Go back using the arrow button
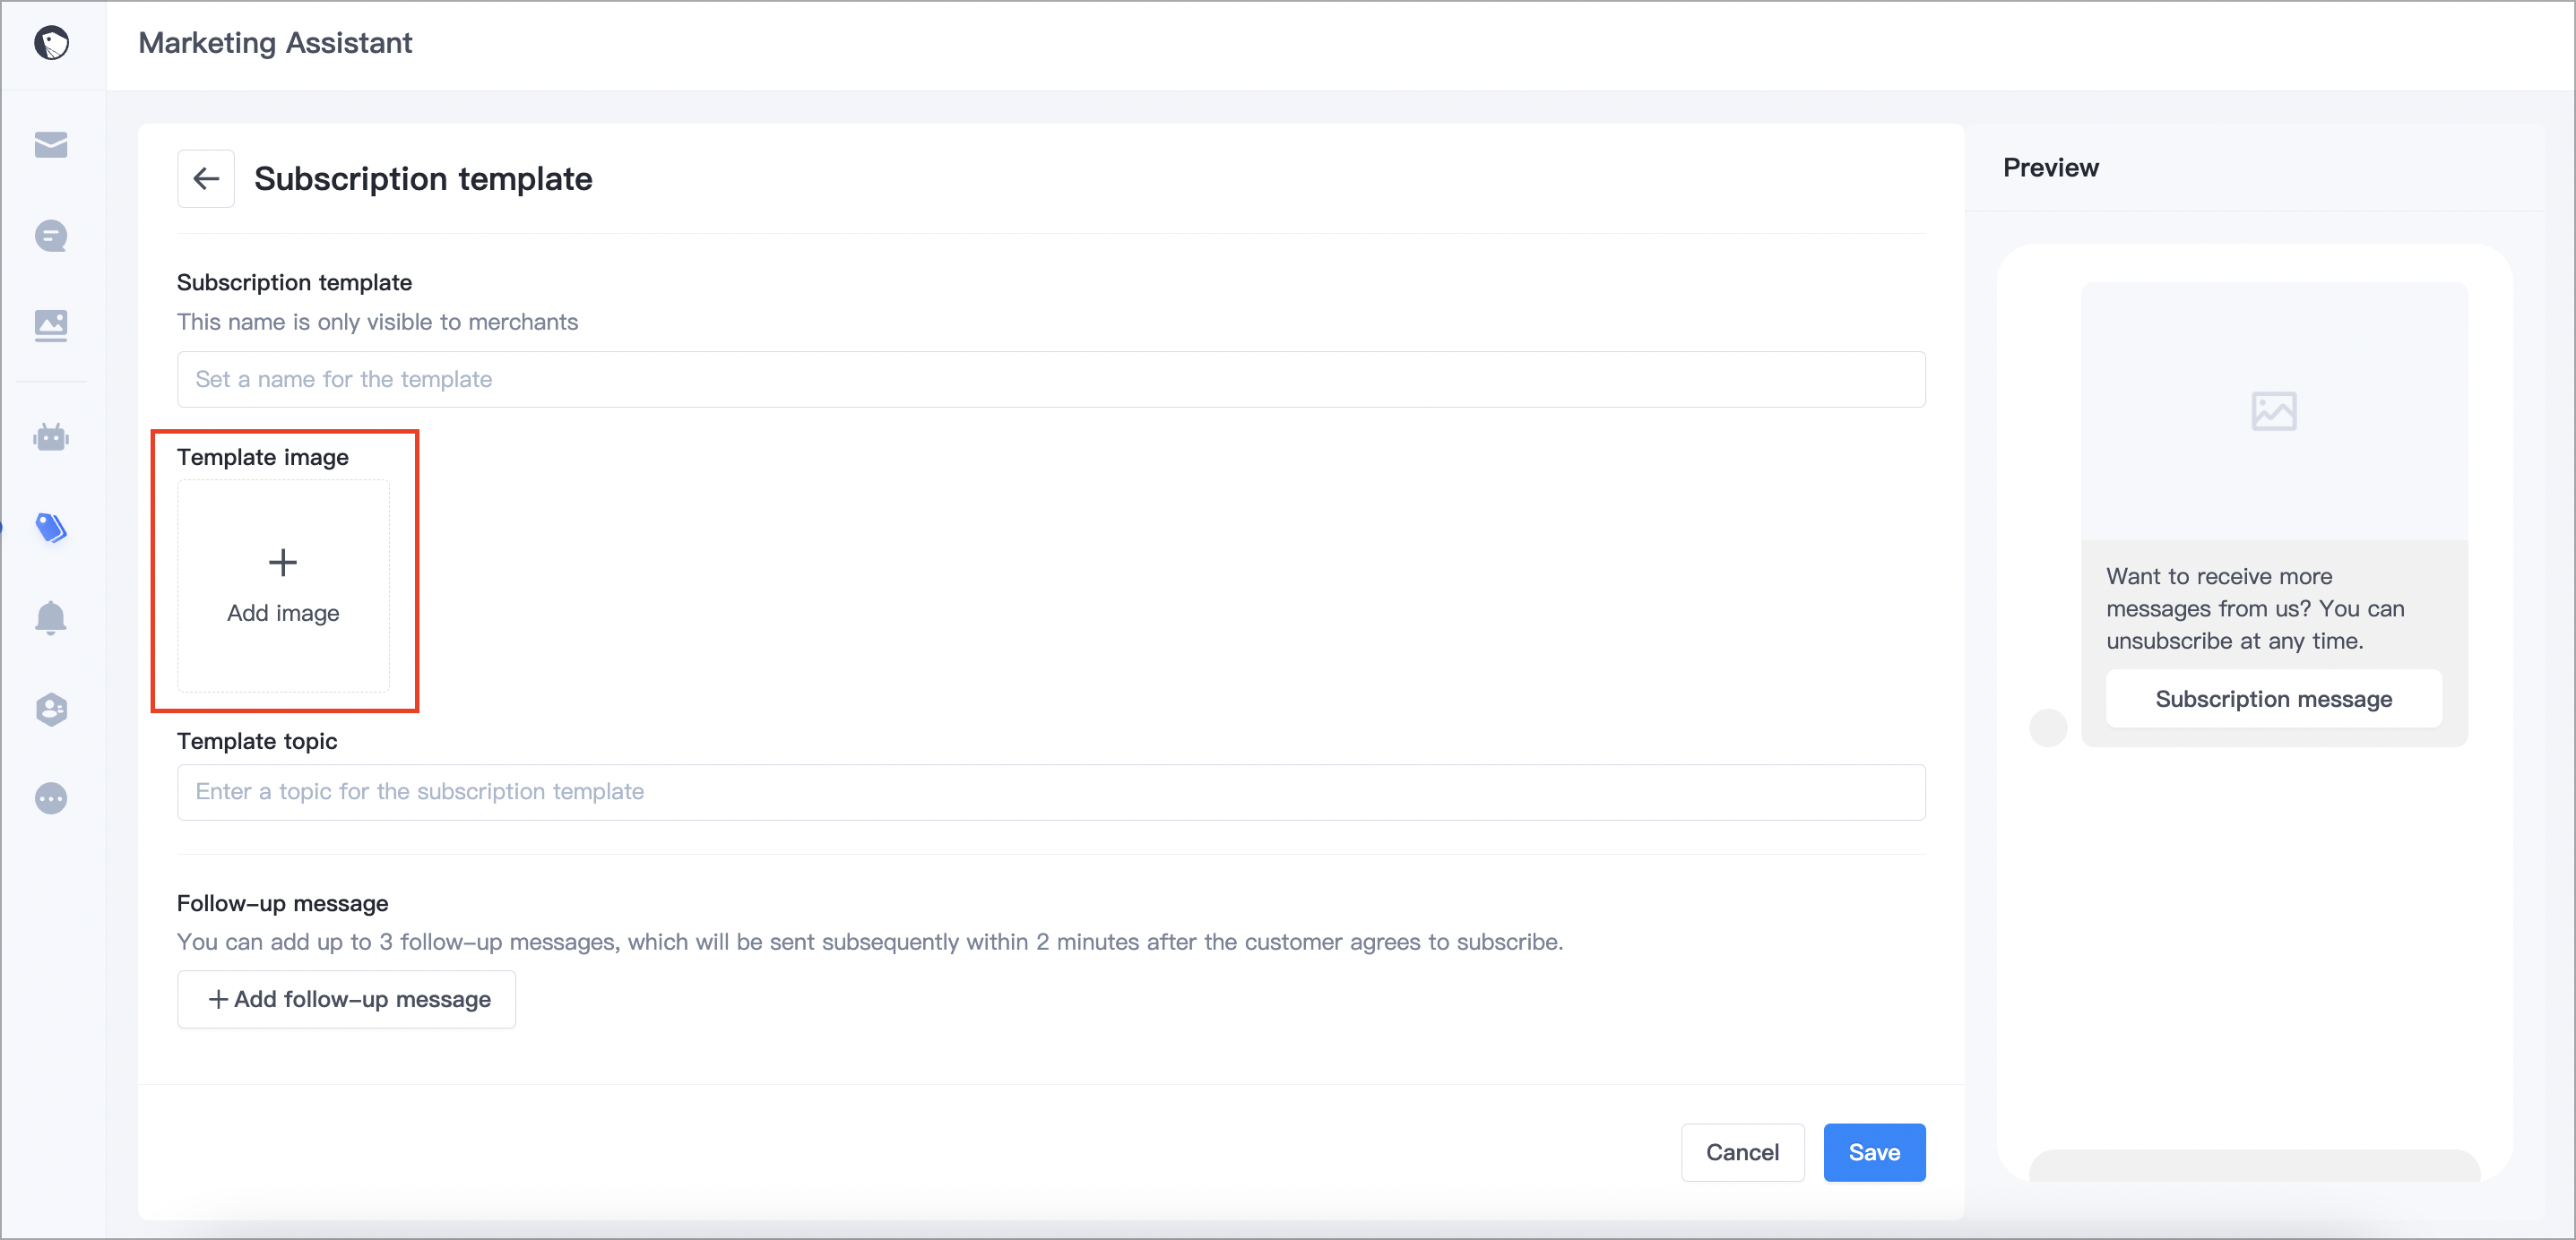Viewport: 2576px width, 1240px height. point(206,179)
